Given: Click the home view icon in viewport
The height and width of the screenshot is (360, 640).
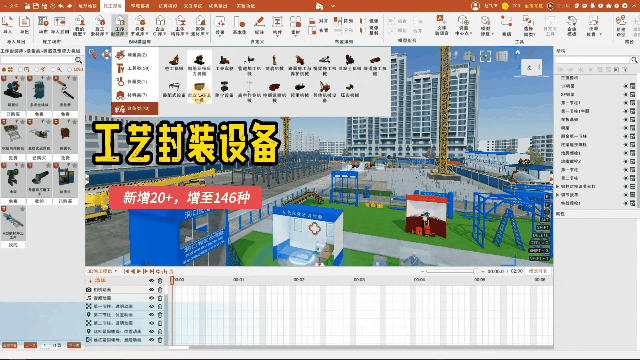Looking at the screenshot, I should click(518, 53).
